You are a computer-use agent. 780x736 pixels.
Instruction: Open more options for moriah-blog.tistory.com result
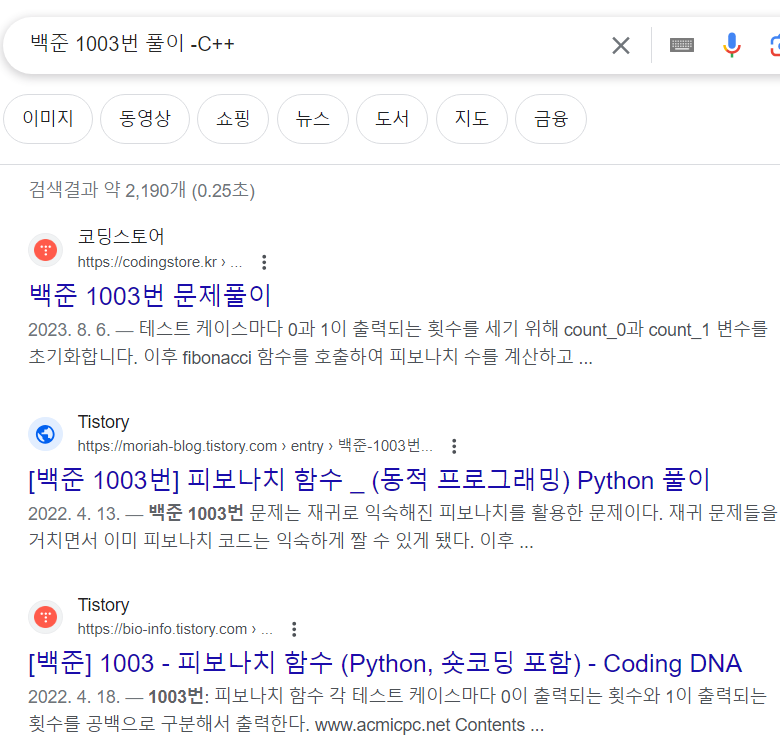tap(454, 446)
